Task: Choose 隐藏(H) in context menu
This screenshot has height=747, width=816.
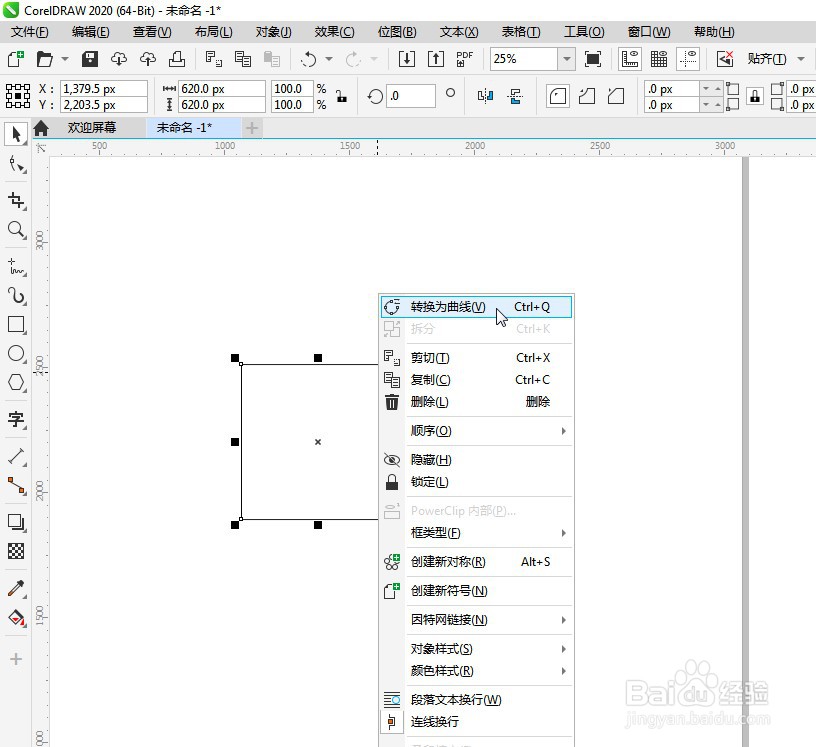Action: (x=477, y=460)
